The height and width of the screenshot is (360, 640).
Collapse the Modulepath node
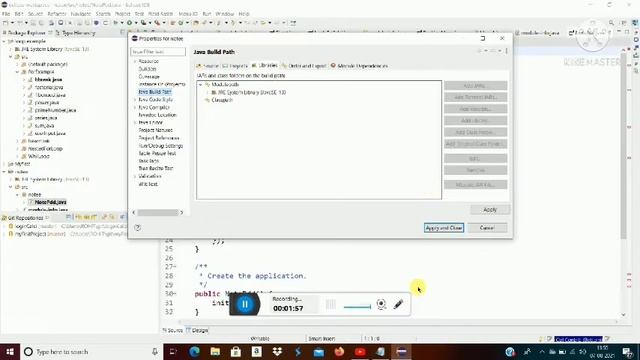tap(200, 84)
